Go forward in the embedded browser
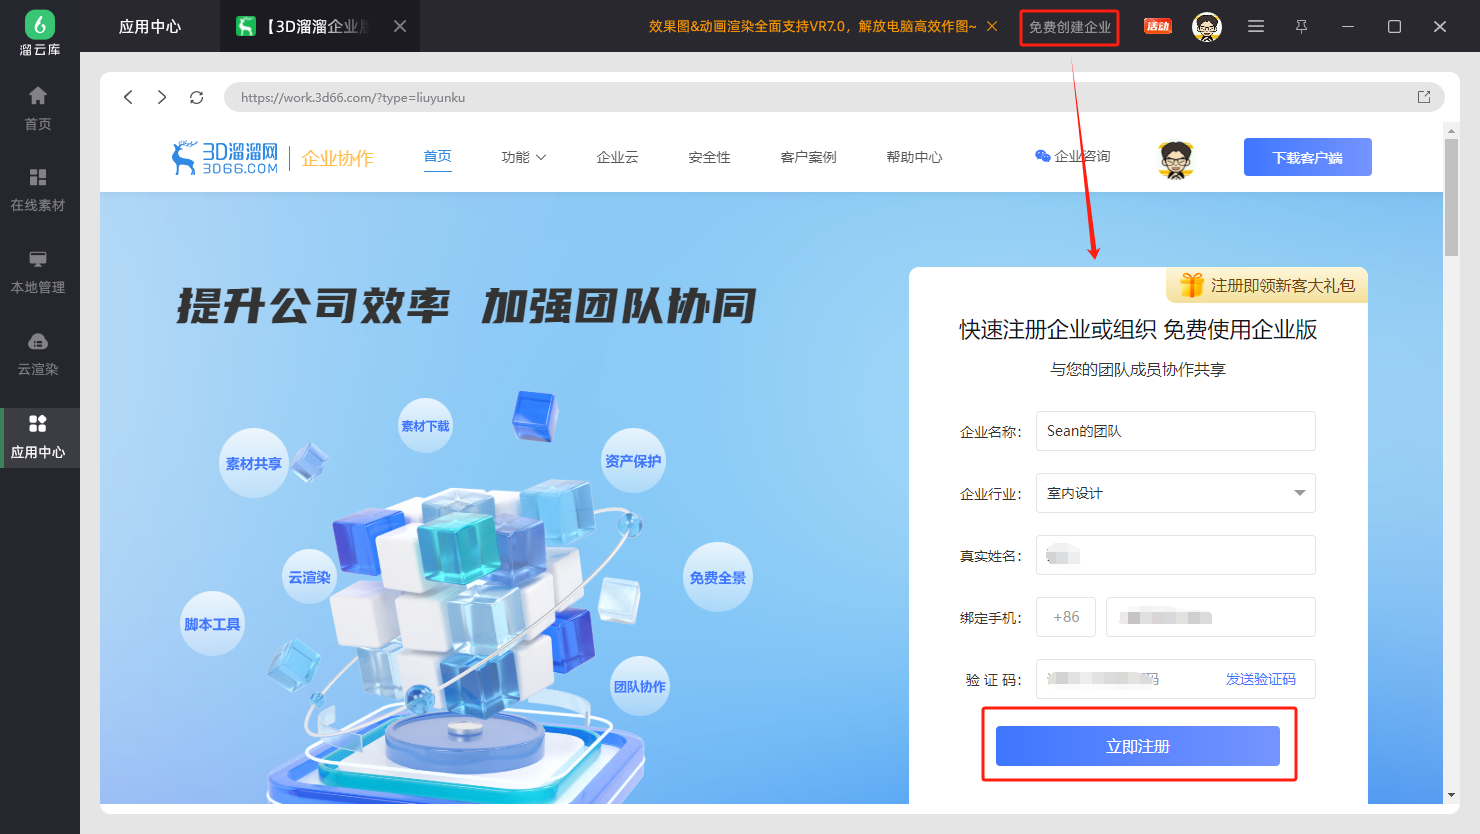Image resolution: width=1480 pixels, height=834 pixels. [x=162, y=97]
